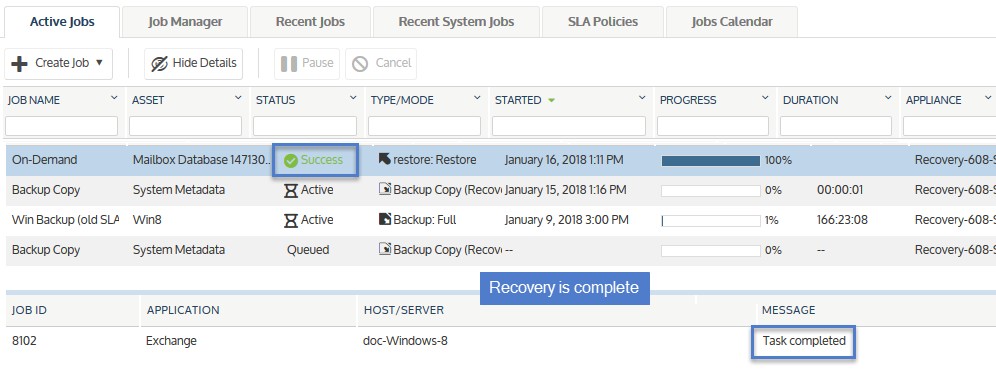Switch to the Active Jobs tab
Viewport: 996px width, 372px height.
[62, 22]
